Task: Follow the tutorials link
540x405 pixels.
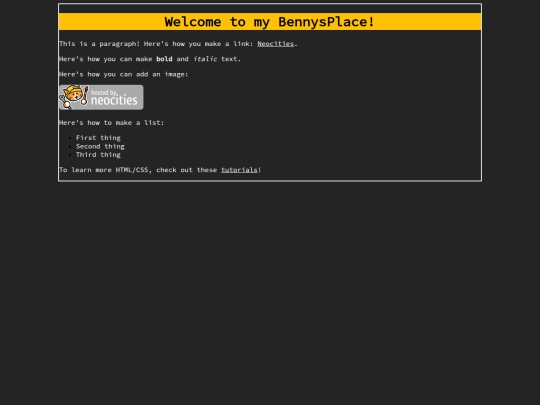Action: tap(239, 170)
